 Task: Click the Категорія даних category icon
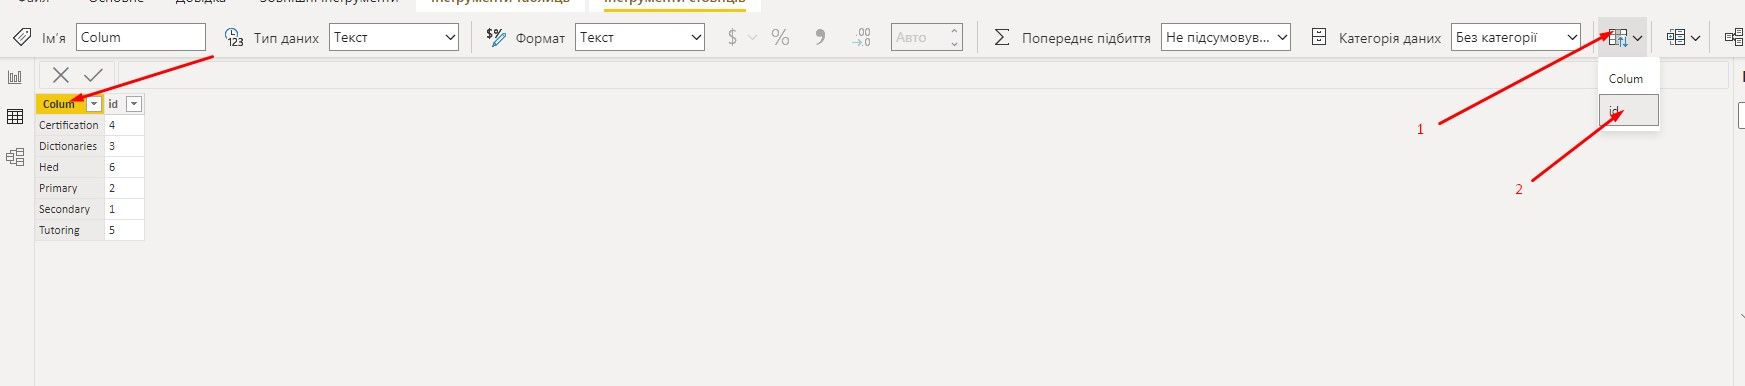coord(1319,38)
